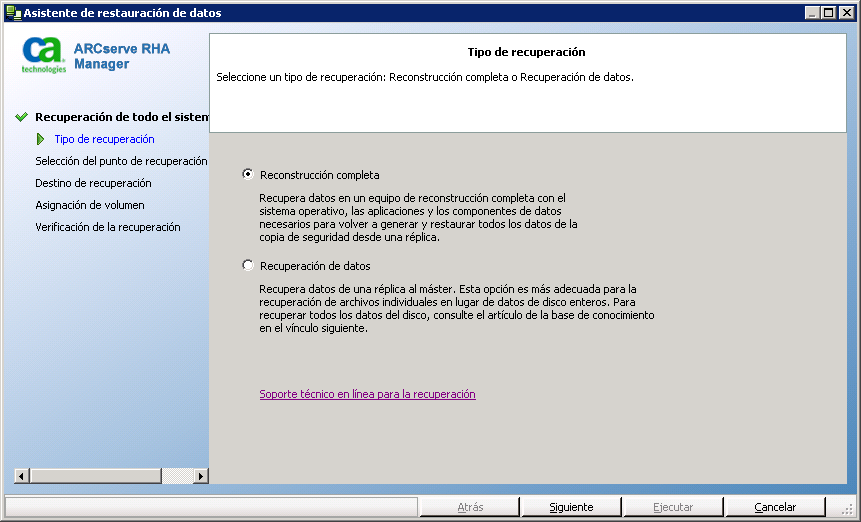Click the CA technologies logo

(x=44, y=55)
